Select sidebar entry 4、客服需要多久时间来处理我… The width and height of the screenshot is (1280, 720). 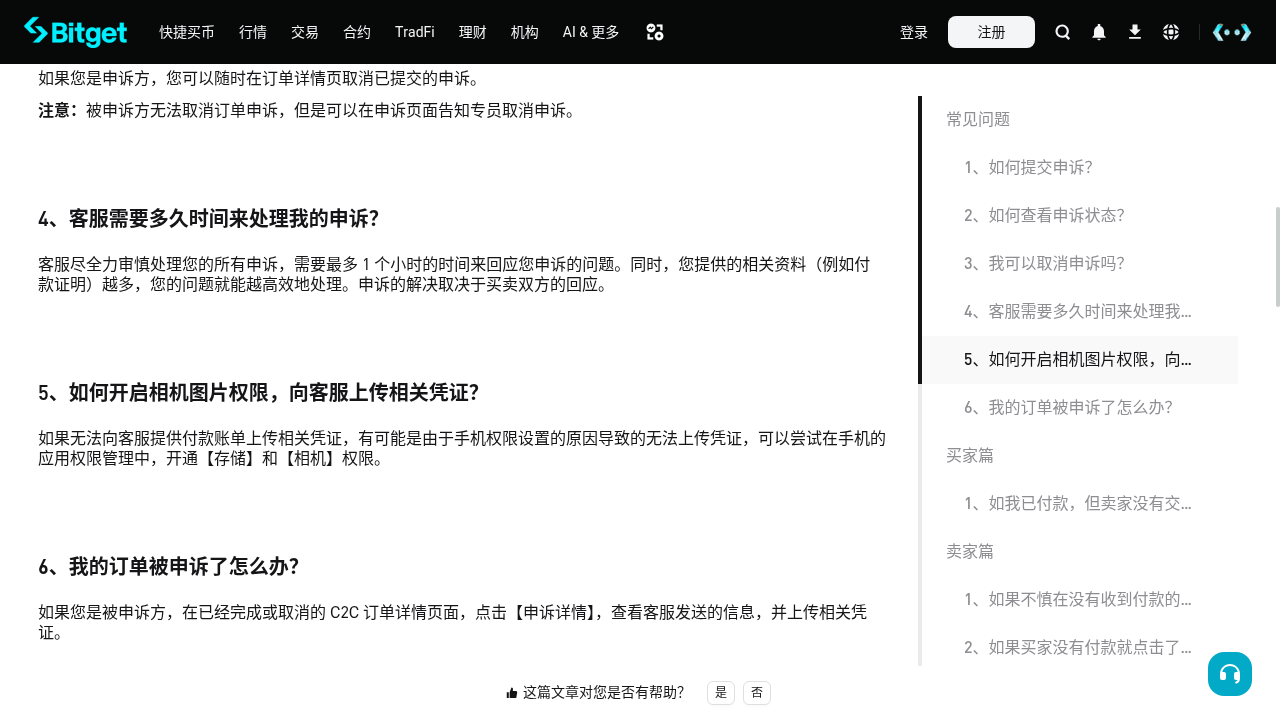click(1078, 312)
